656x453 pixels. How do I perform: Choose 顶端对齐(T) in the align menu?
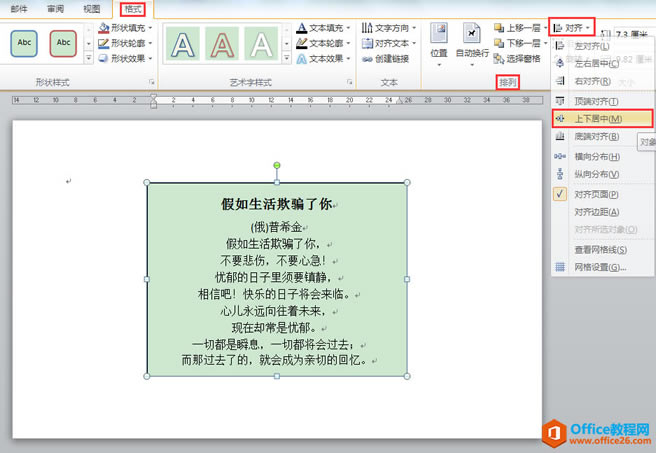[602, 101]
